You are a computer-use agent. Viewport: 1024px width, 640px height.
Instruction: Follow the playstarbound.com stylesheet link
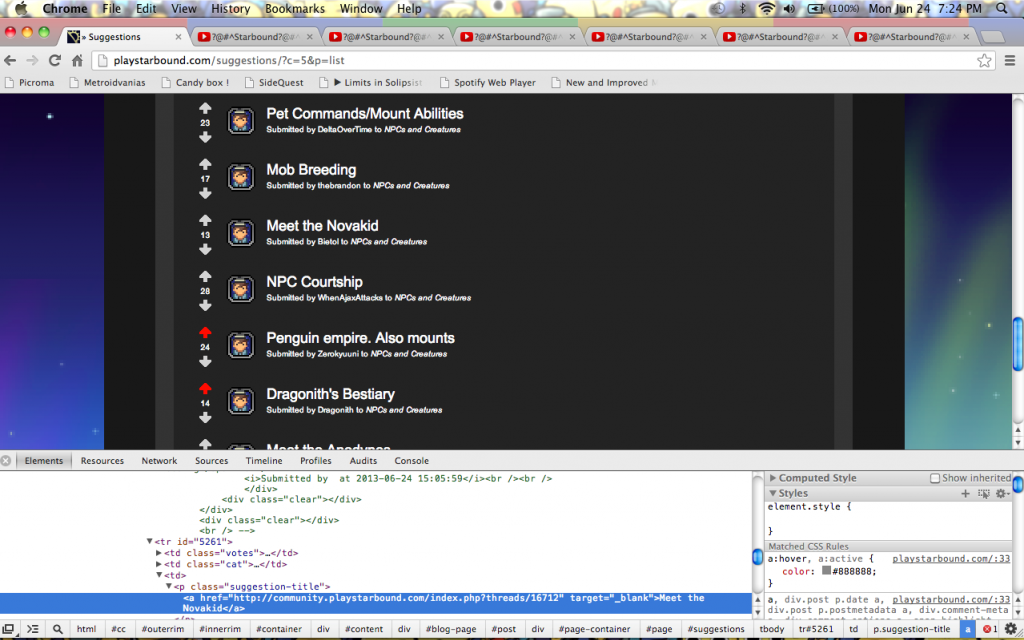click(x=951, y=558)
